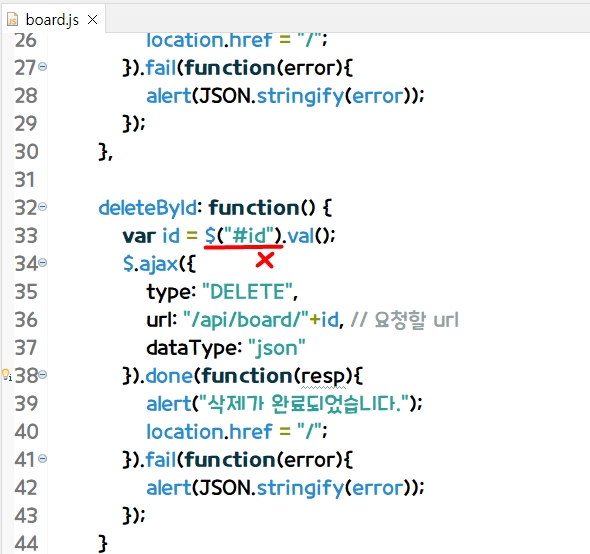Click the JS file icon on board.js tab
Screen dimensions: 590x554
tap(13, 20)
